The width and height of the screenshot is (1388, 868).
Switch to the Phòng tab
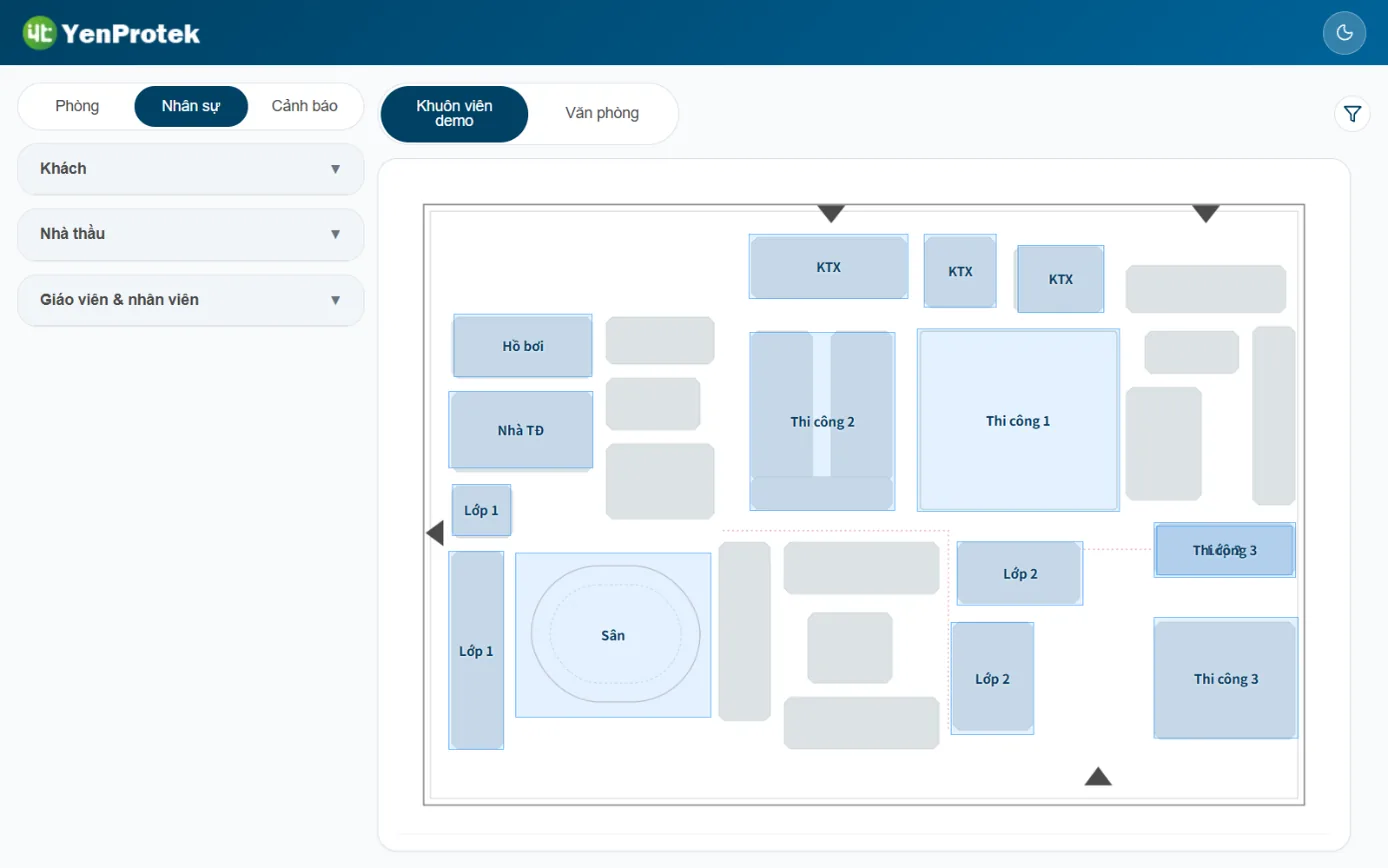pyautogui.click(x=77, y=106)
